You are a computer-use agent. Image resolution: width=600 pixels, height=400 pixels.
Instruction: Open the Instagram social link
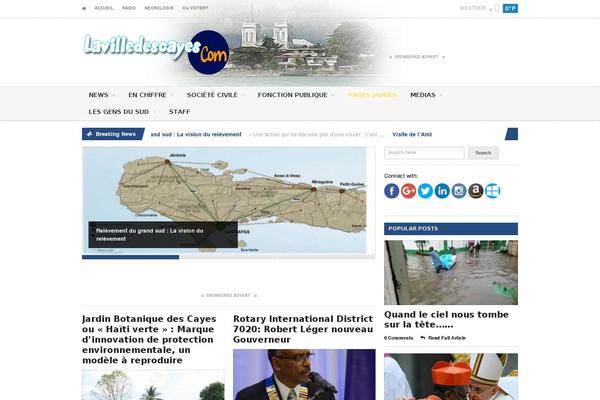[459, 191]
